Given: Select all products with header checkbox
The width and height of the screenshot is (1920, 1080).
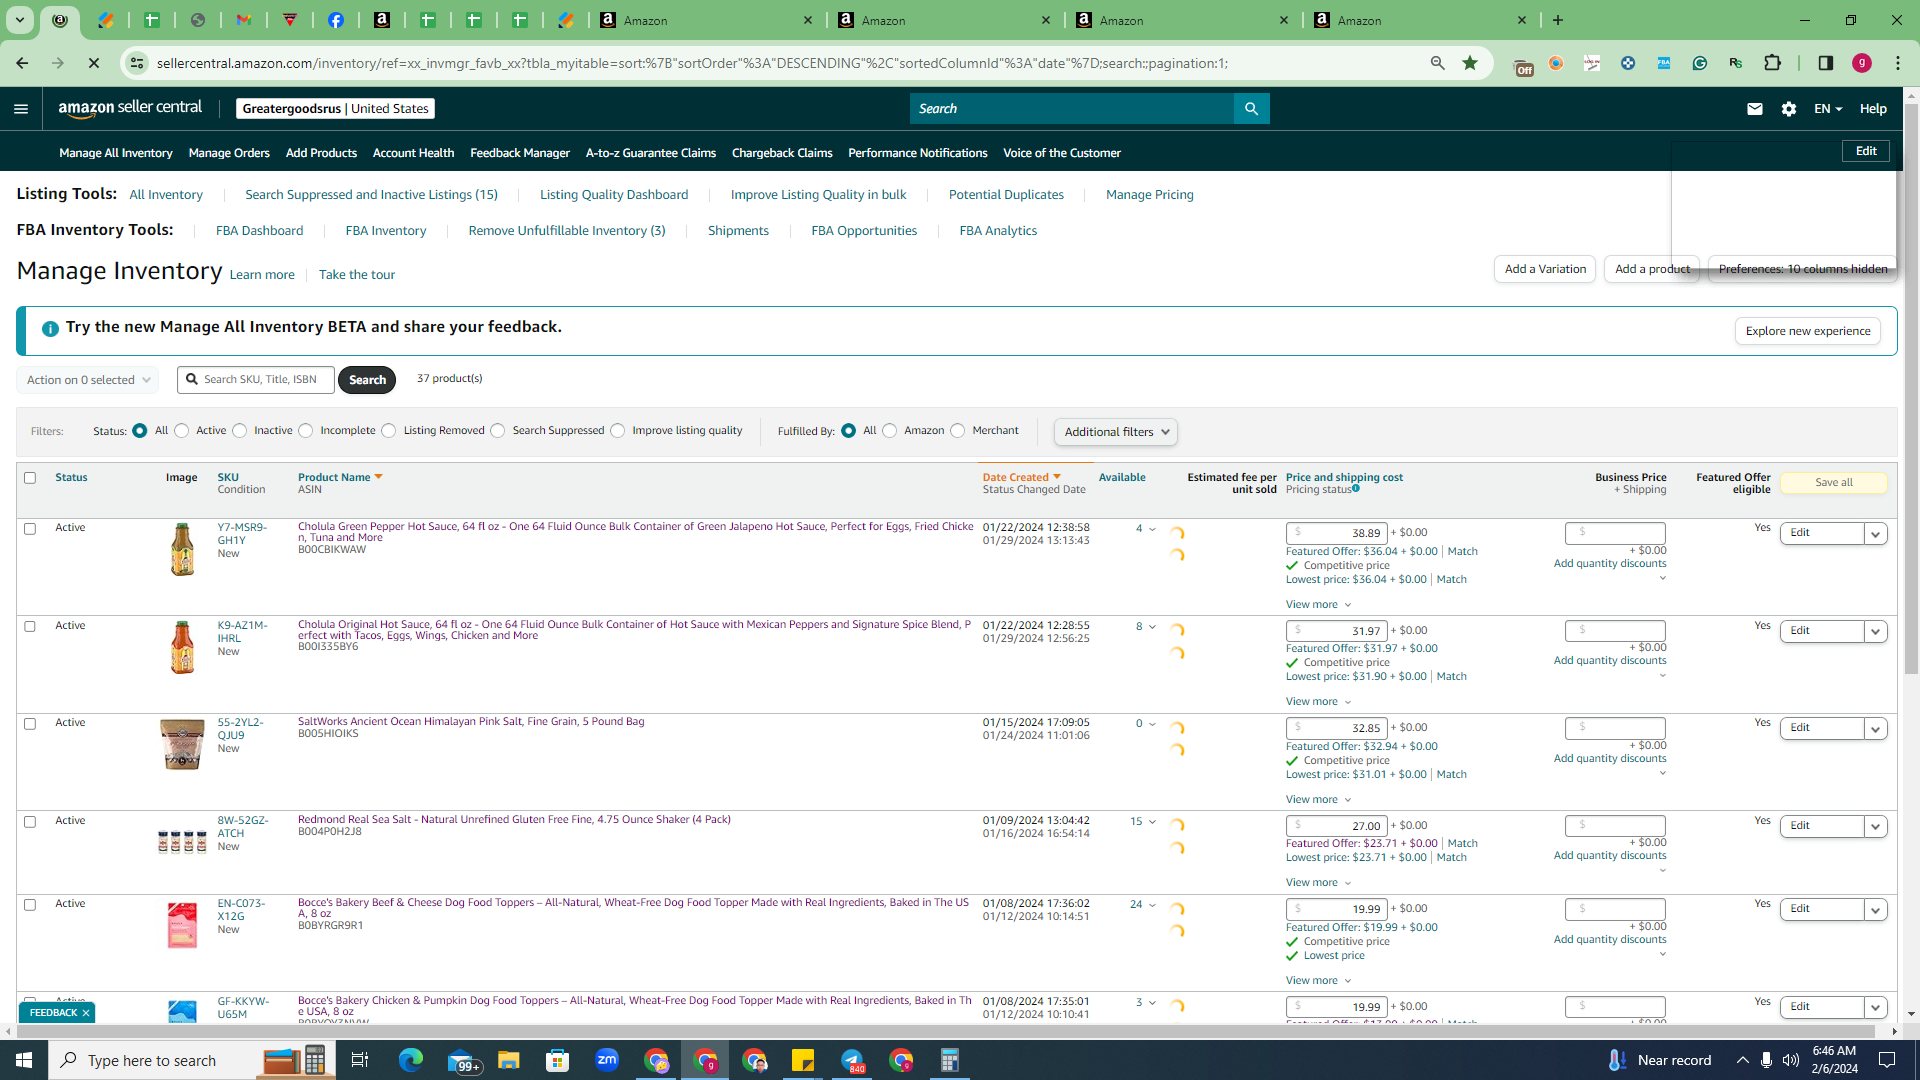Looking at the screenshot, I should (x=30, y=478).
